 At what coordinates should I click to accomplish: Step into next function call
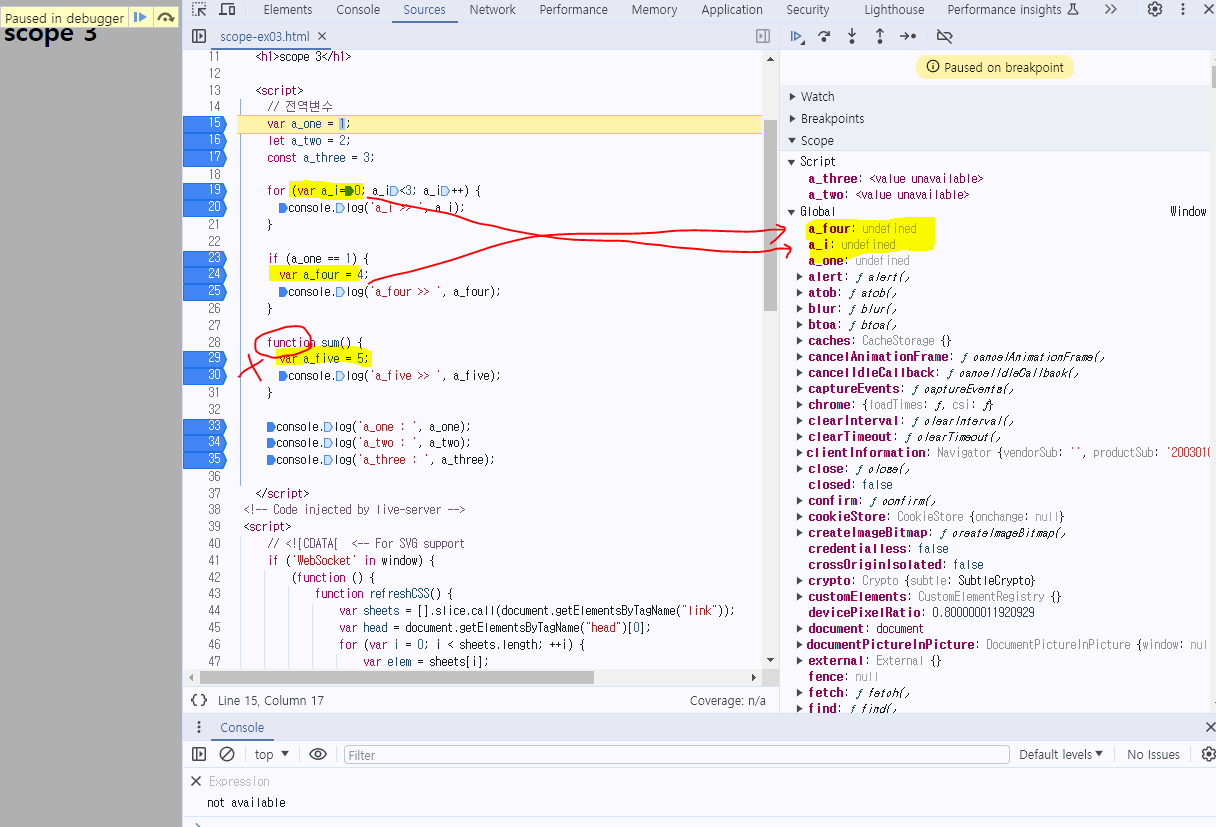point(852,36)
